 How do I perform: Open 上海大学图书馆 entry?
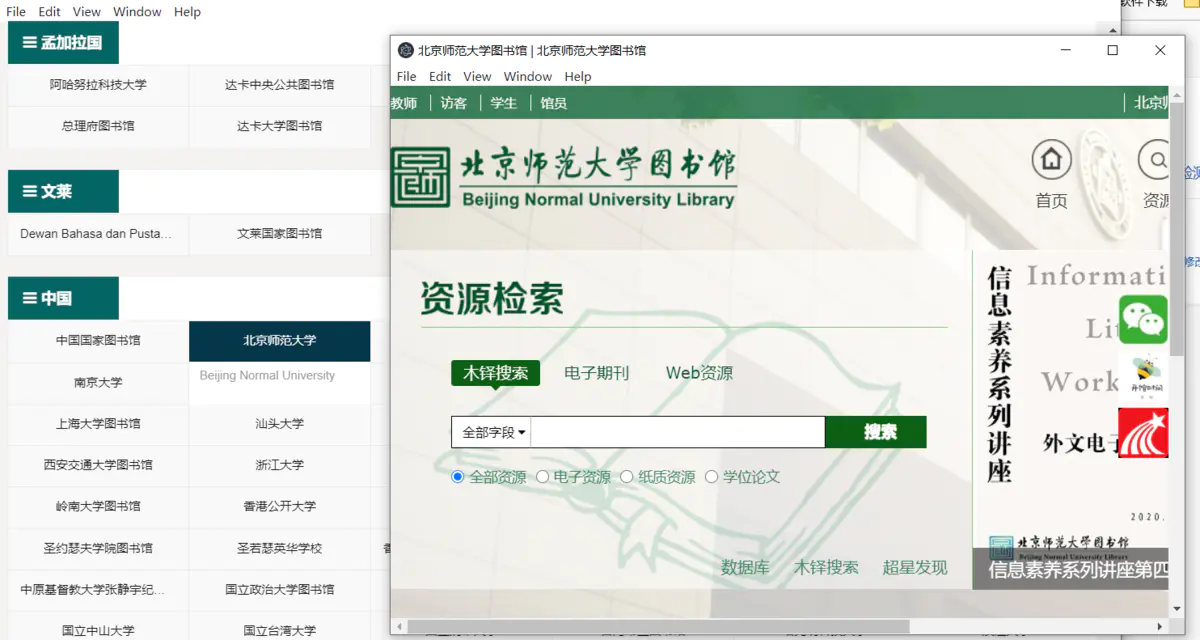pyautogui.click(x=98, y=424)
